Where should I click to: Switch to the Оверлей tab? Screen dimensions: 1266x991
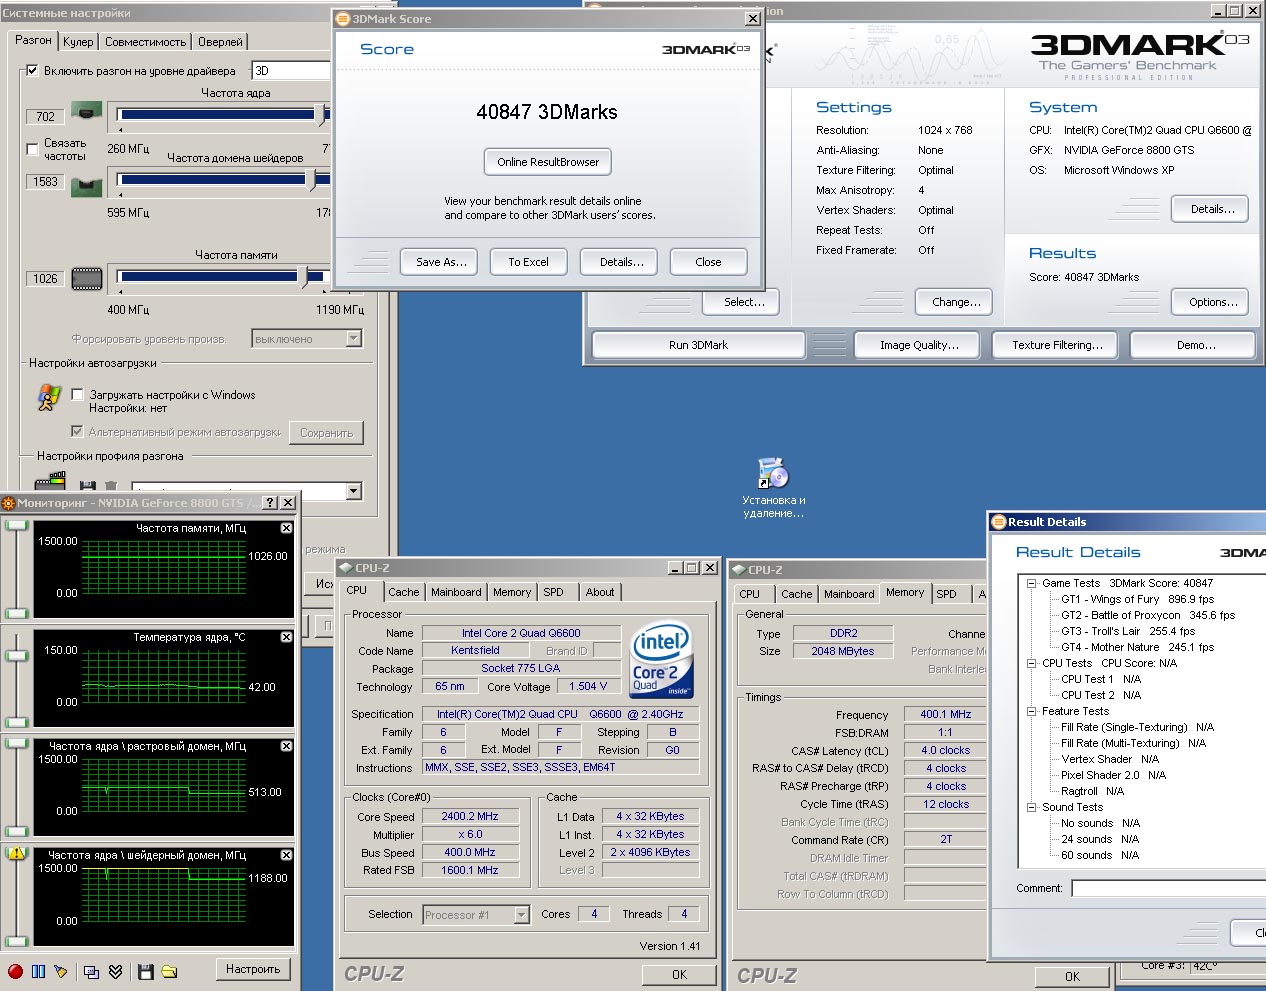220,42
